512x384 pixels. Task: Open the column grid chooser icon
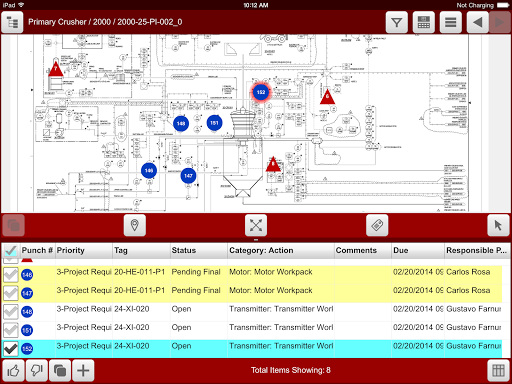click(498, 370)
